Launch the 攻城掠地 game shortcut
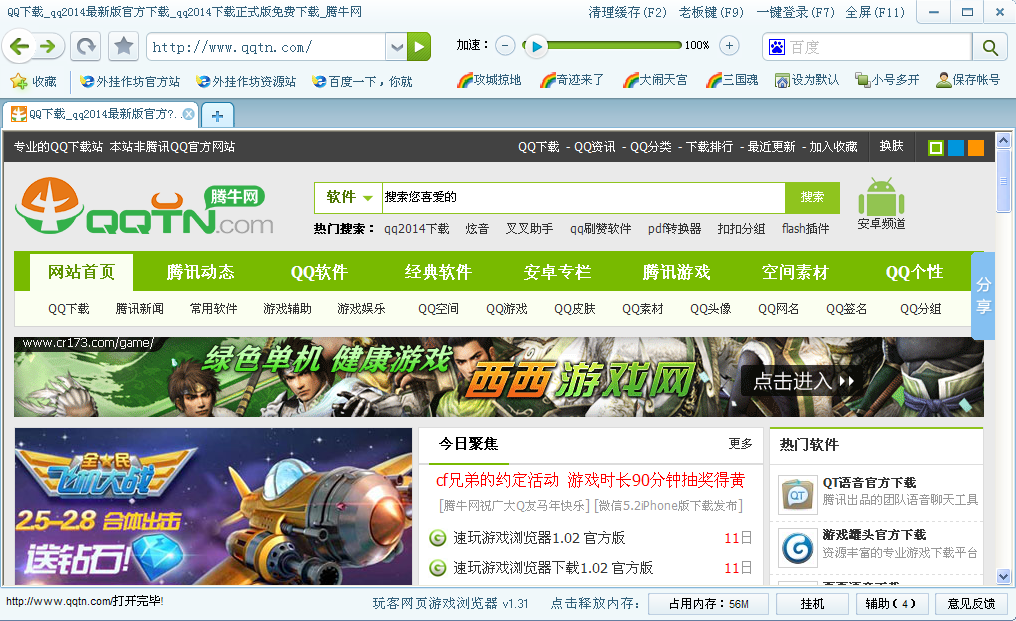This screenshot has width=1016, height=621. (489, 80)
